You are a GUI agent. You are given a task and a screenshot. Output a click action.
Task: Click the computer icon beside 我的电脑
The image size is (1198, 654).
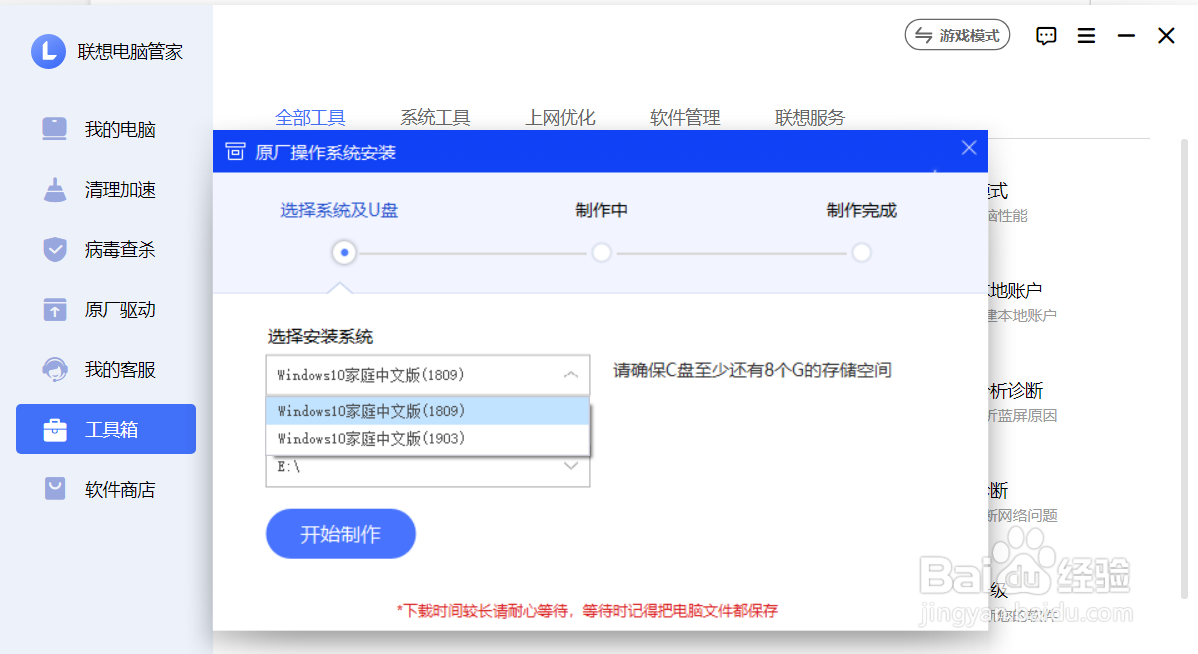tap(54, 128)
